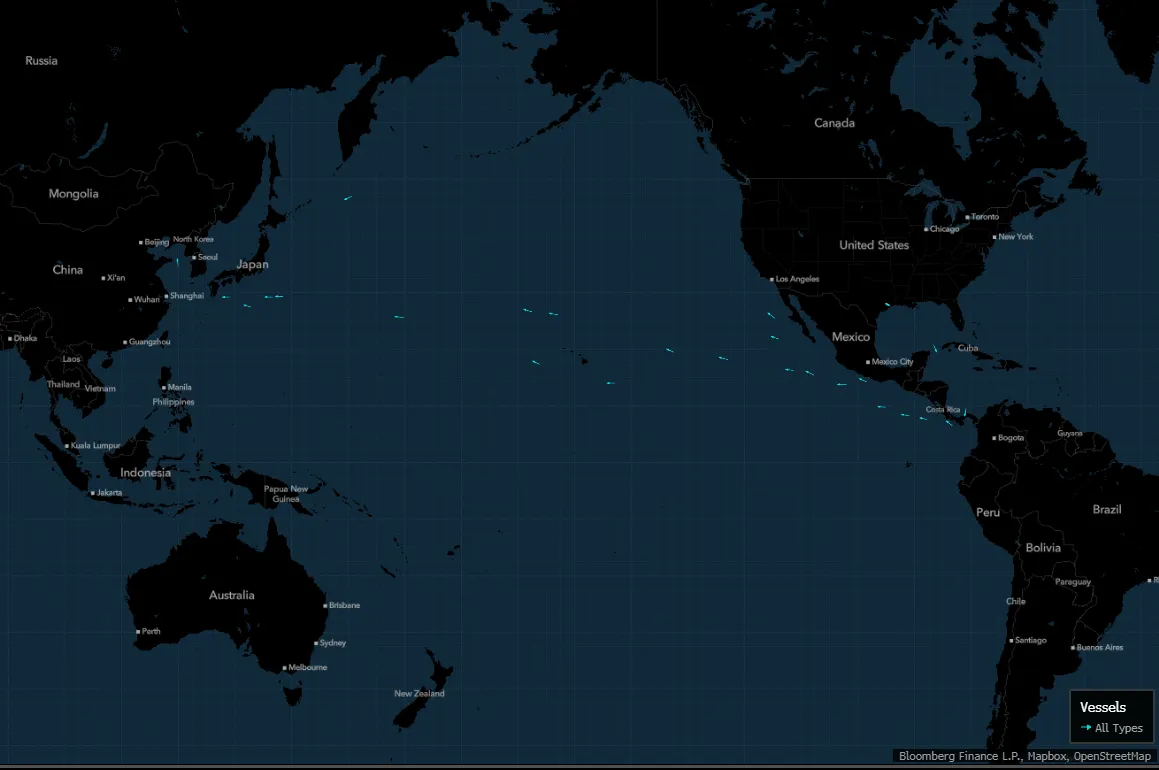1159x770 pixels.
Task: Click the Chicago city label
Action: pos(944,229)
